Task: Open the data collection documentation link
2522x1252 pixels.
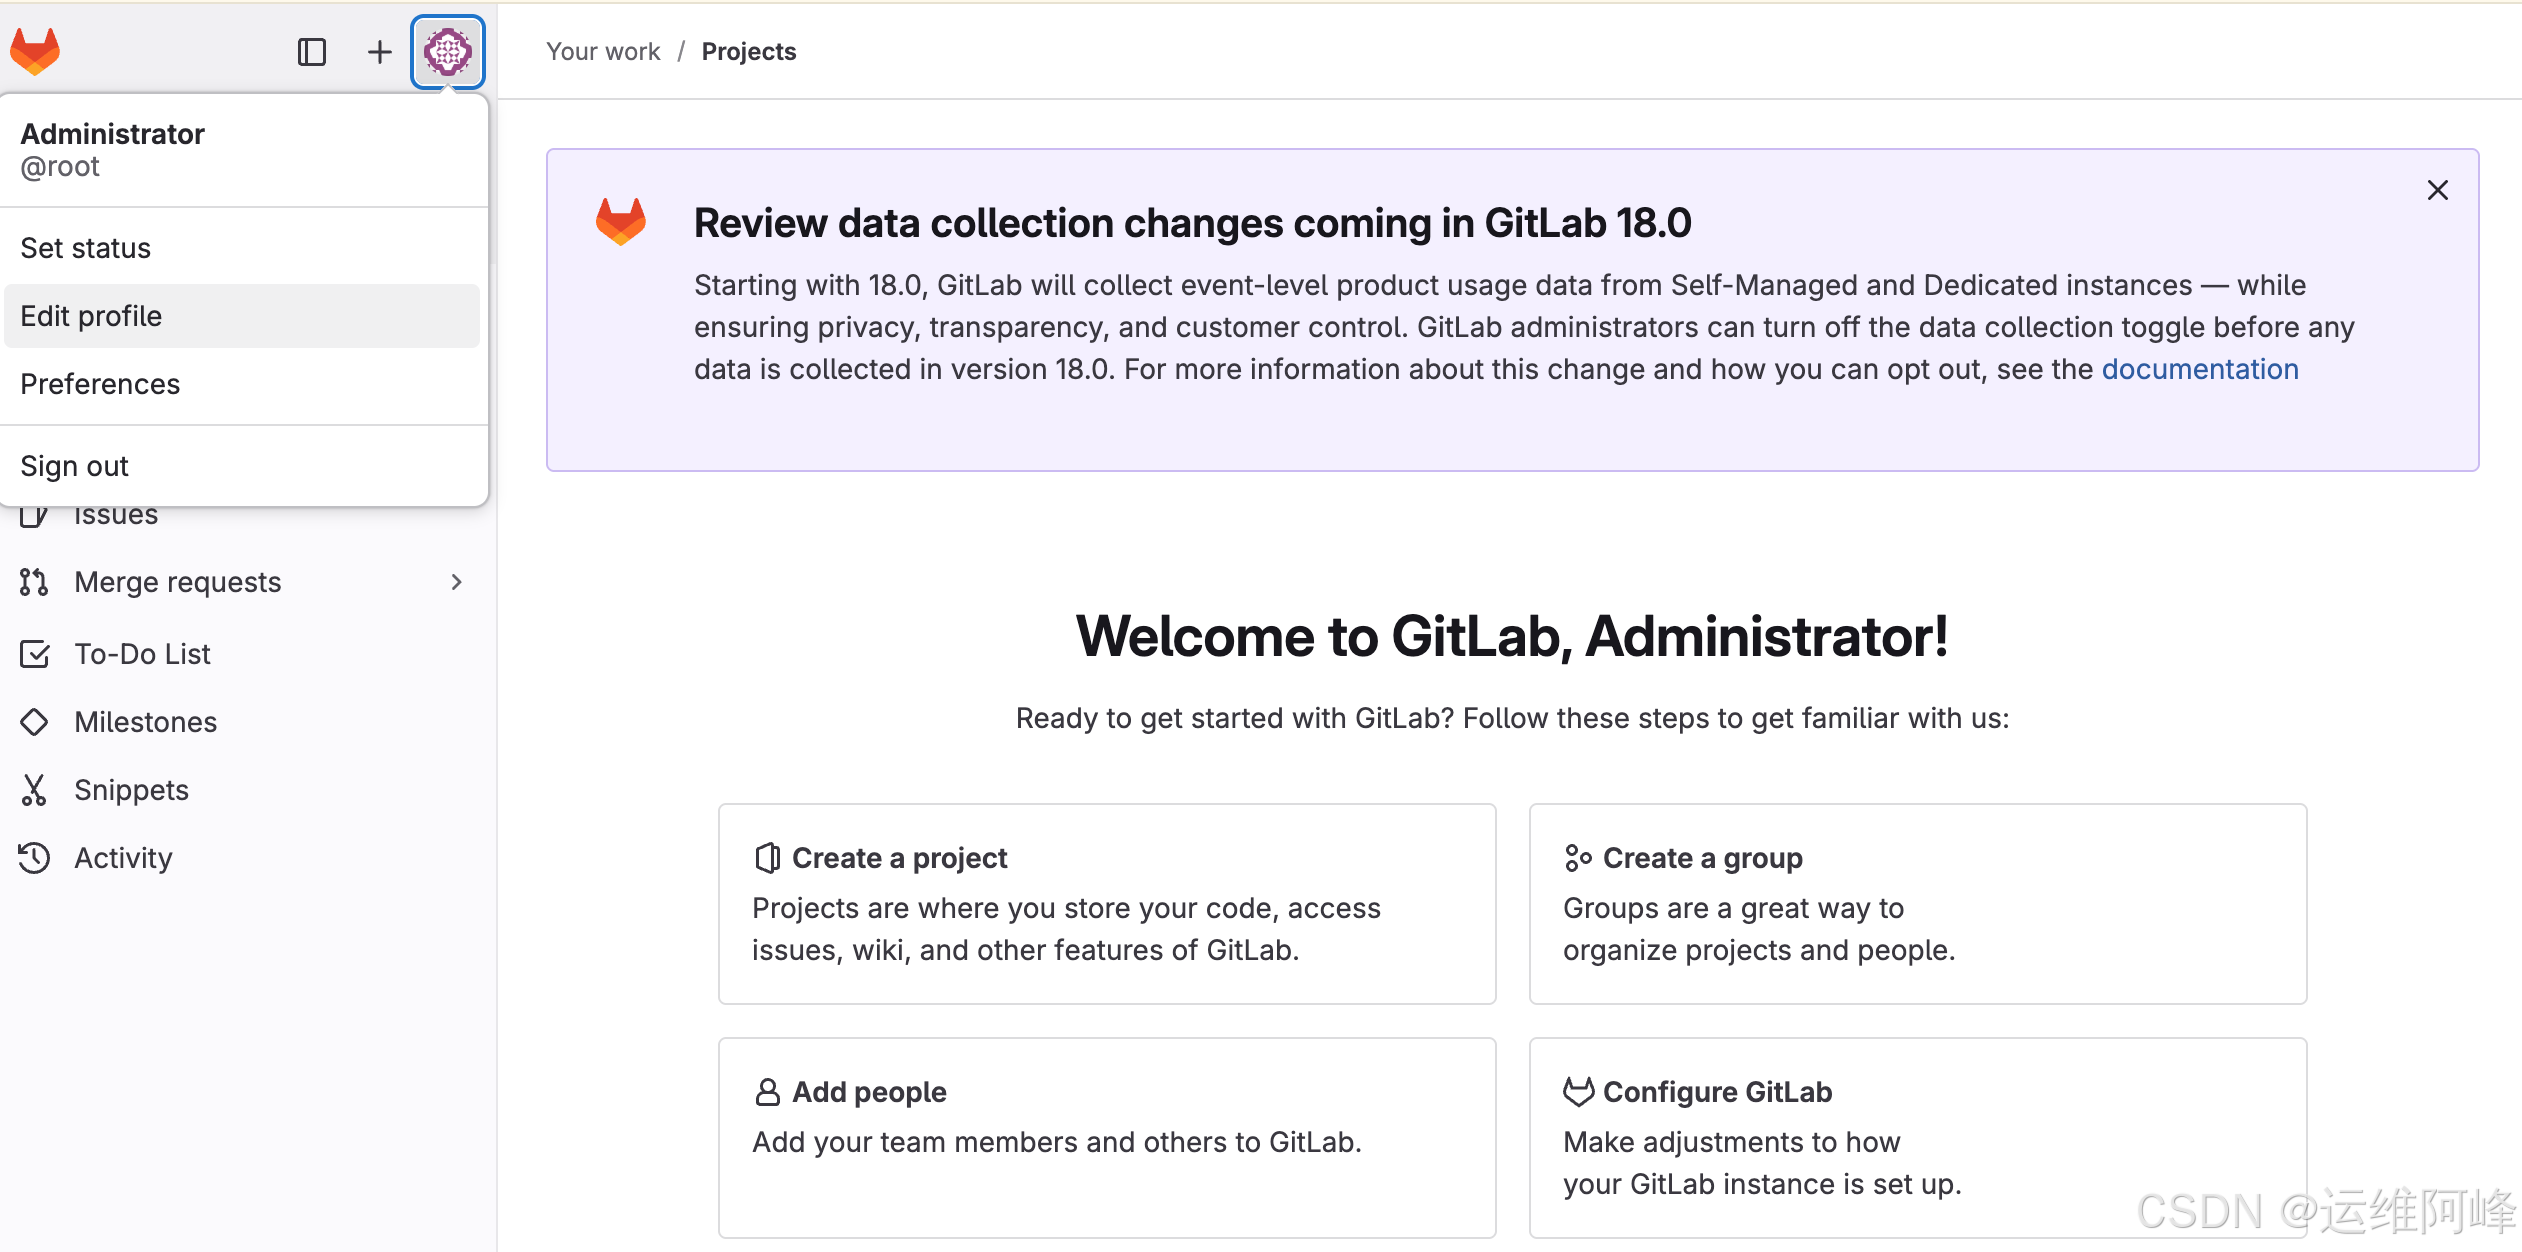Action: pos(2200,369)
